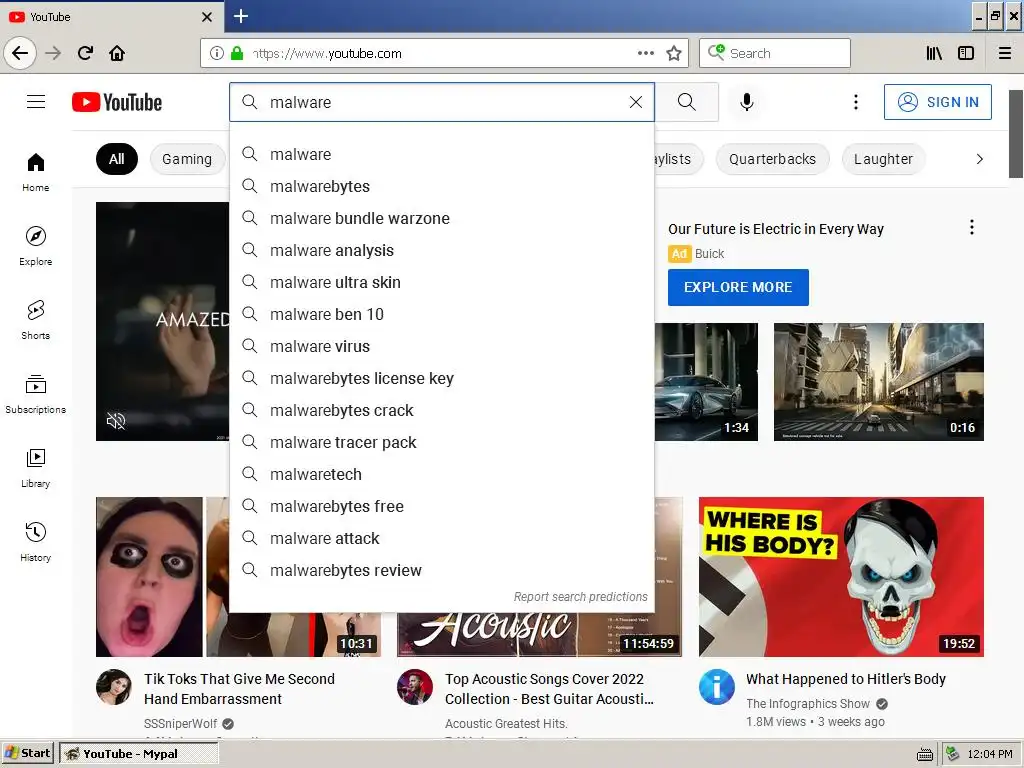The height and width of the screenshot is (768, 1024).
Task: Clear the search box with the X
Action: click(635, 102)
